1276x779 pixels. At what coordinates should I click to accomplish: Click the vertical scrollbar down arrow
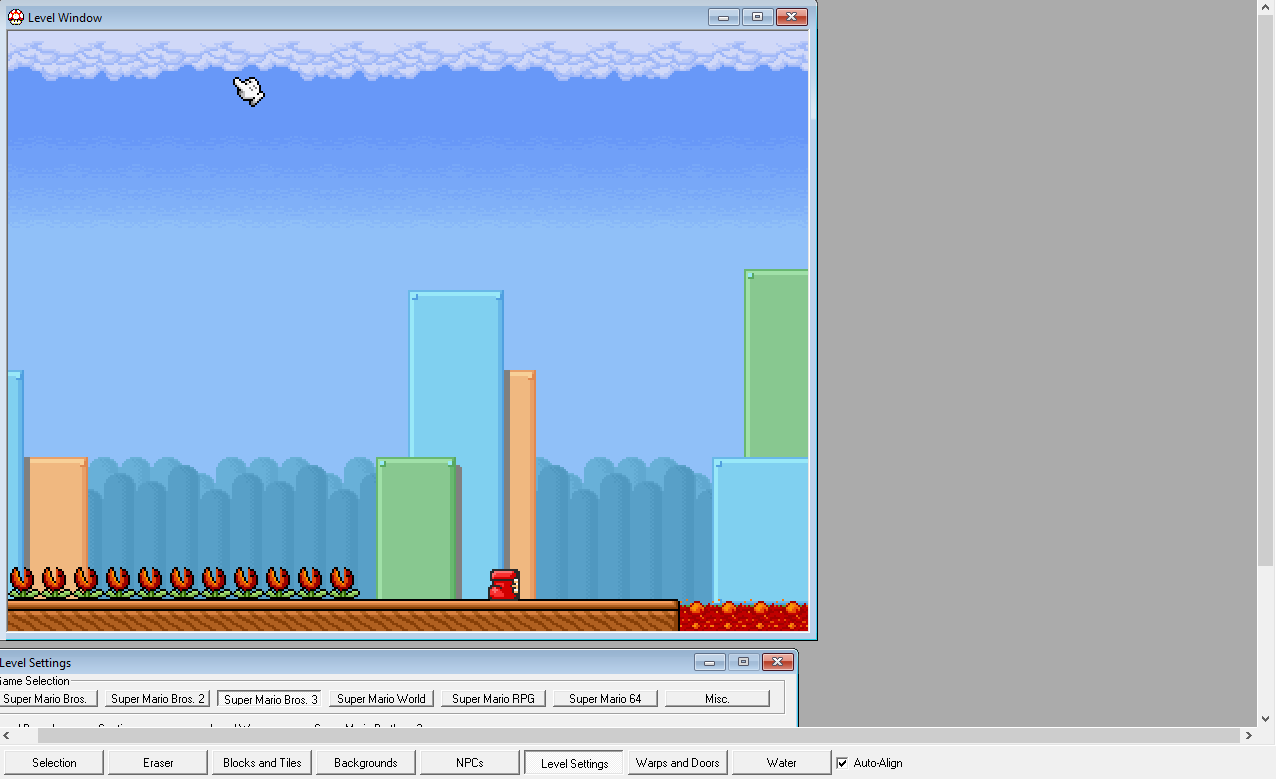[1266, 718]
